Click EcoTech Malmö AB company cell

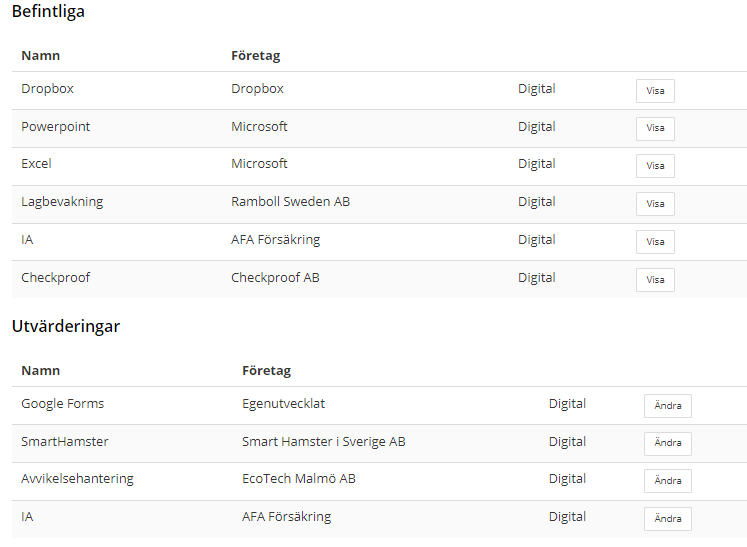click(299, 479)
